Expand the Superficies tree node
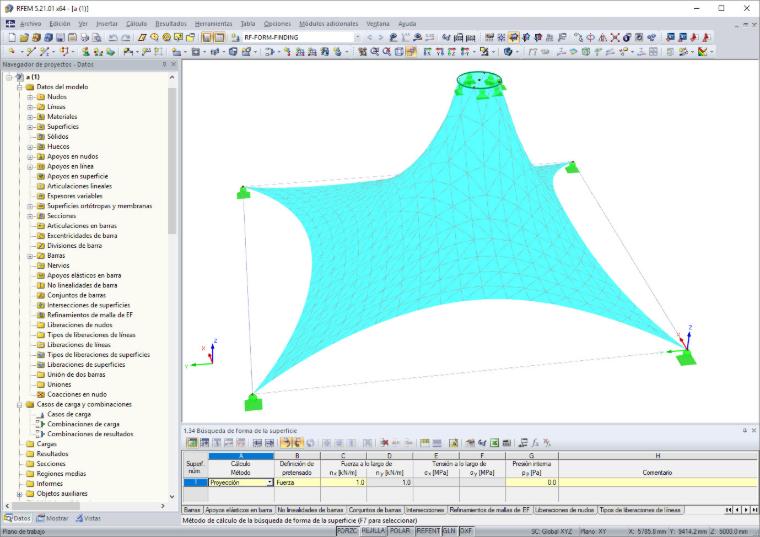 coord(30,127)
